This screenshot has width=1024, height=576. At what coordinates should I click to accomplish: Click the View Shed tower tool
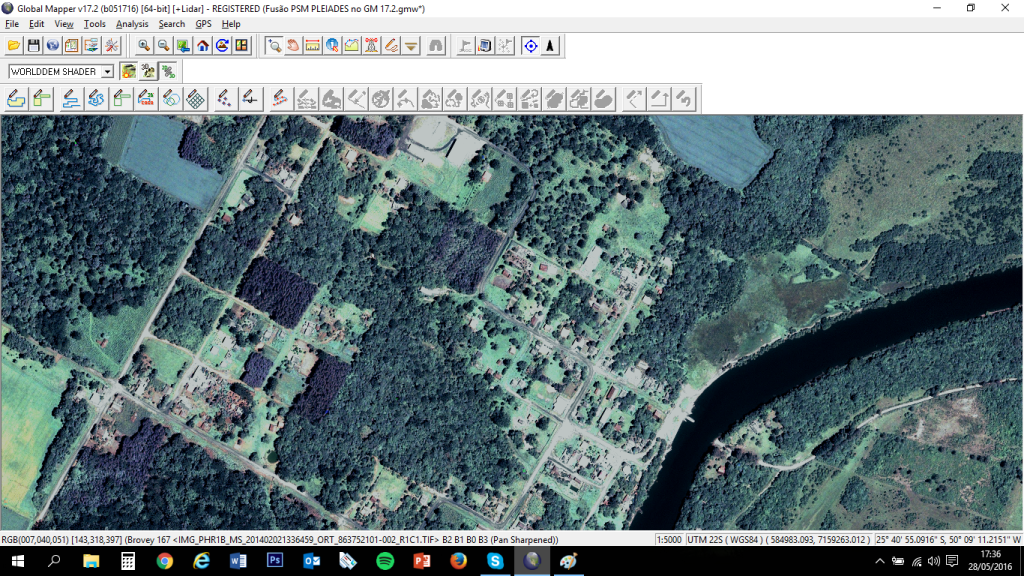(371, 46)
